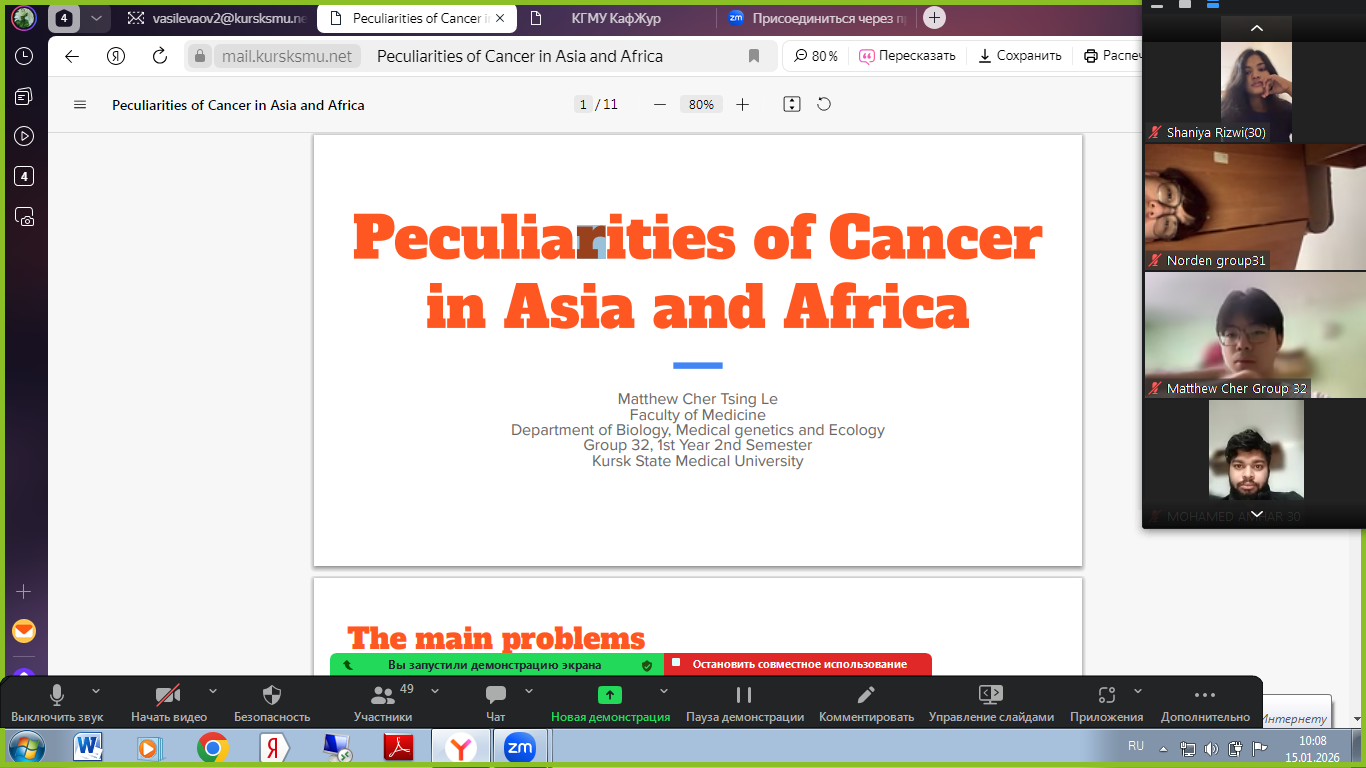
Task: Open the PDF sidebar hamburger menu
Action: [x=80, y=105]
